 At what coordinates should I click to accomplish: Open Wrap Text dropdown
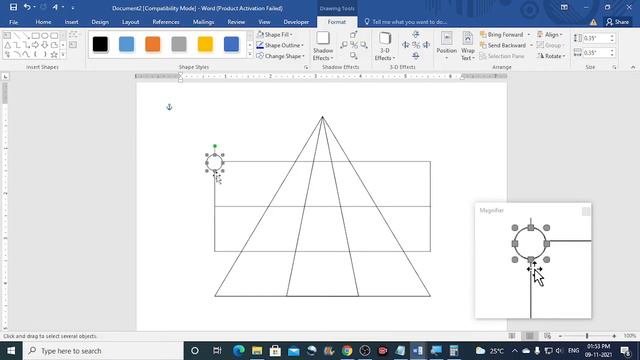click(x=468, y=46)
